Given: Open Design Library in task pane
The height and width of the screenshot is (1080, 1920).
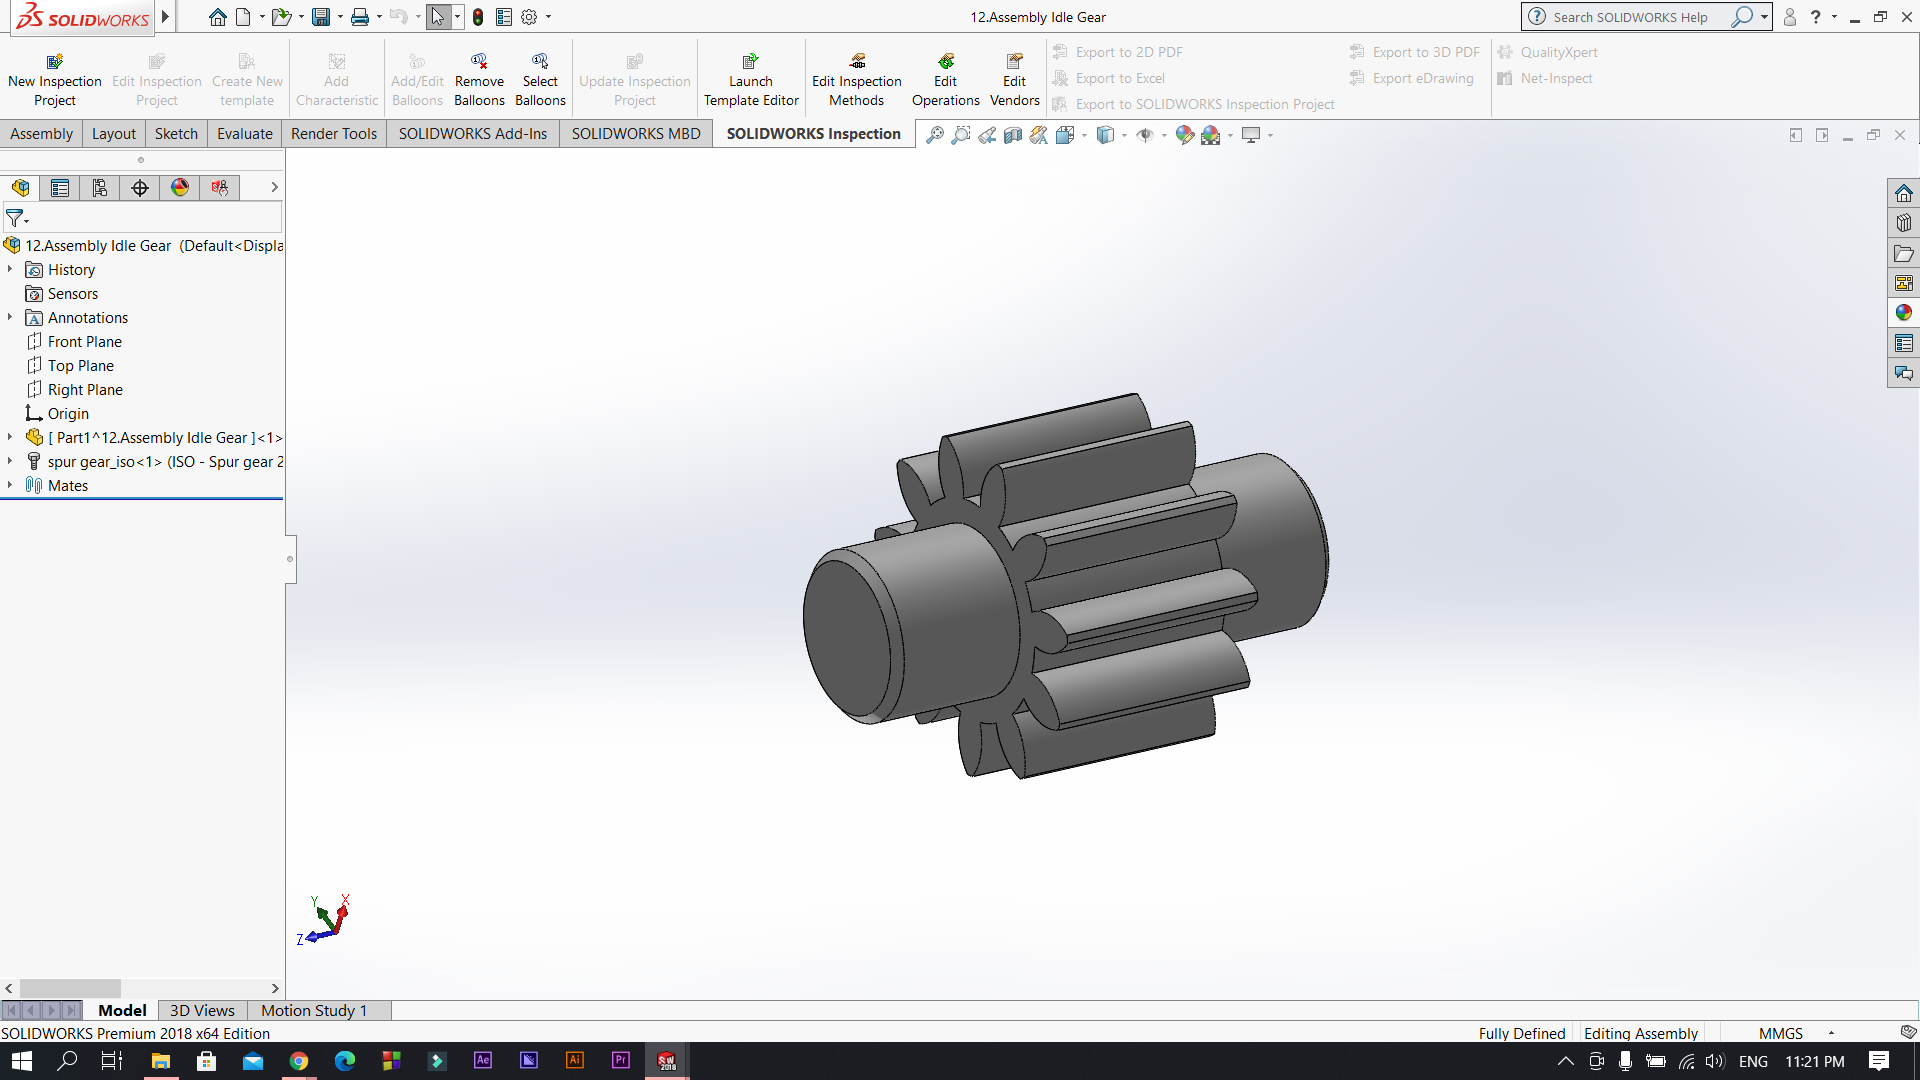Looking at the screenshot, I should tap(1903, 223).
